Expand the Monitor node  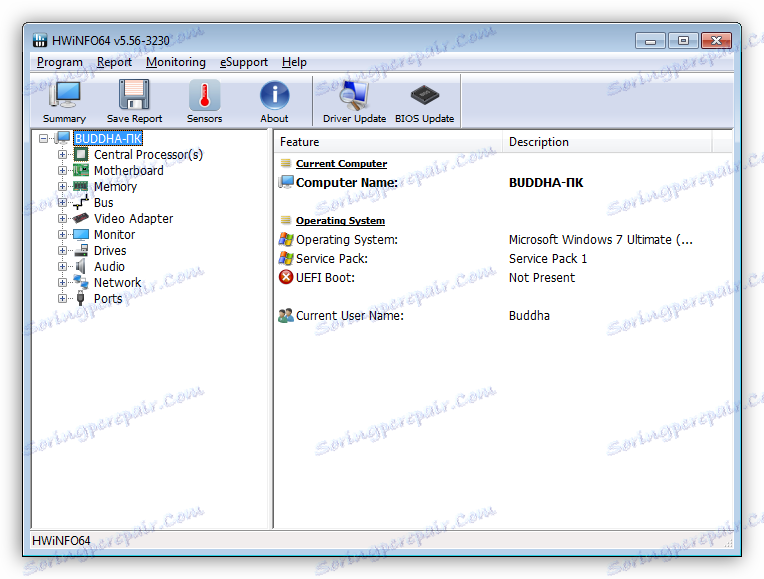[x=62, y=234]
